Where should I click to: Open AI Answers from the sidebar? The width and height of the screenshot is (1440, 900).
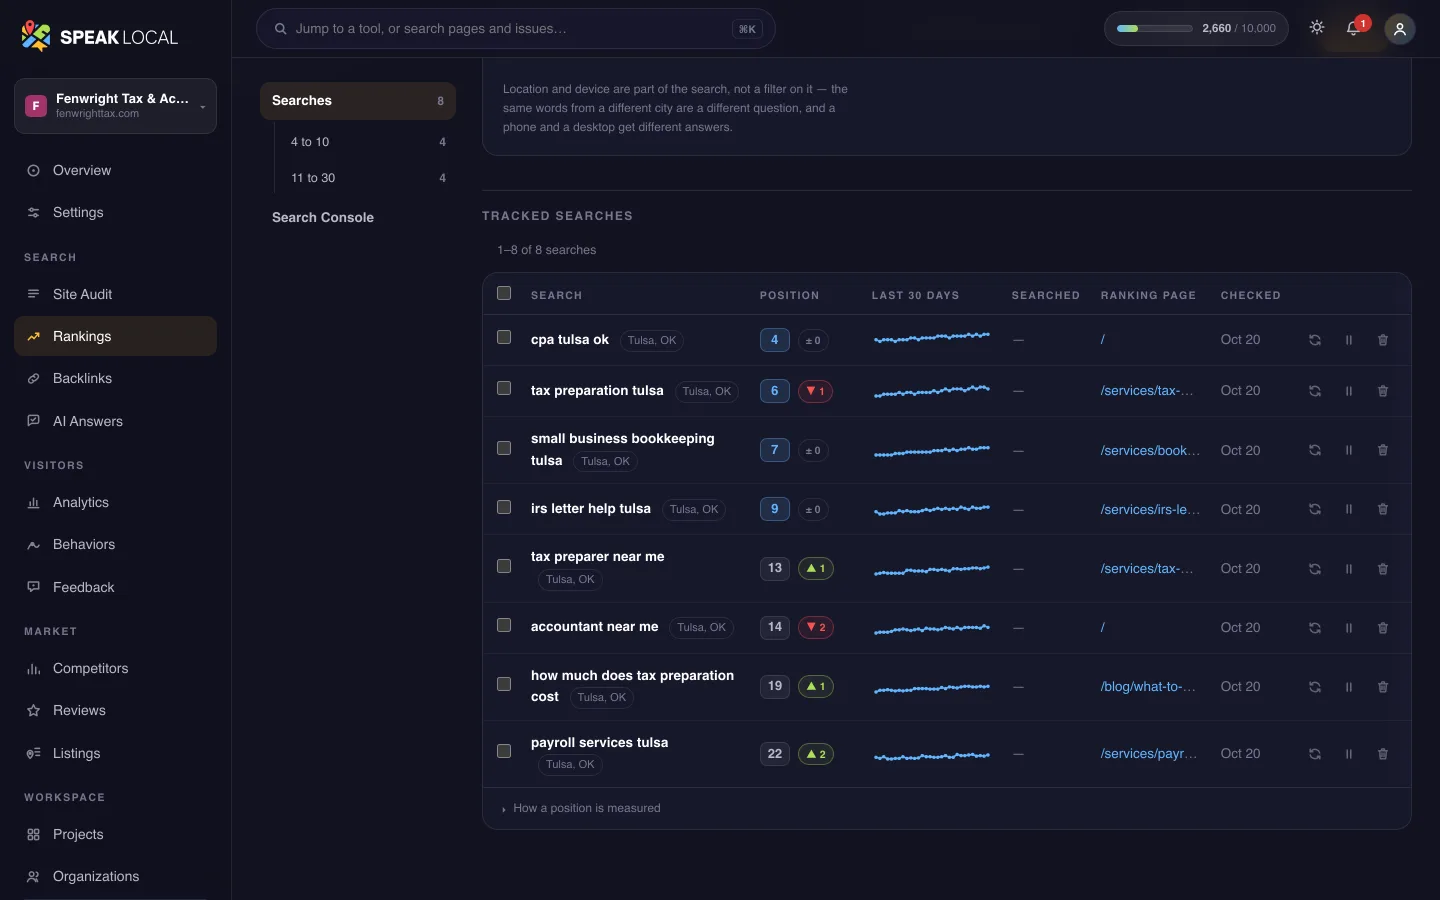coord(115,421)
